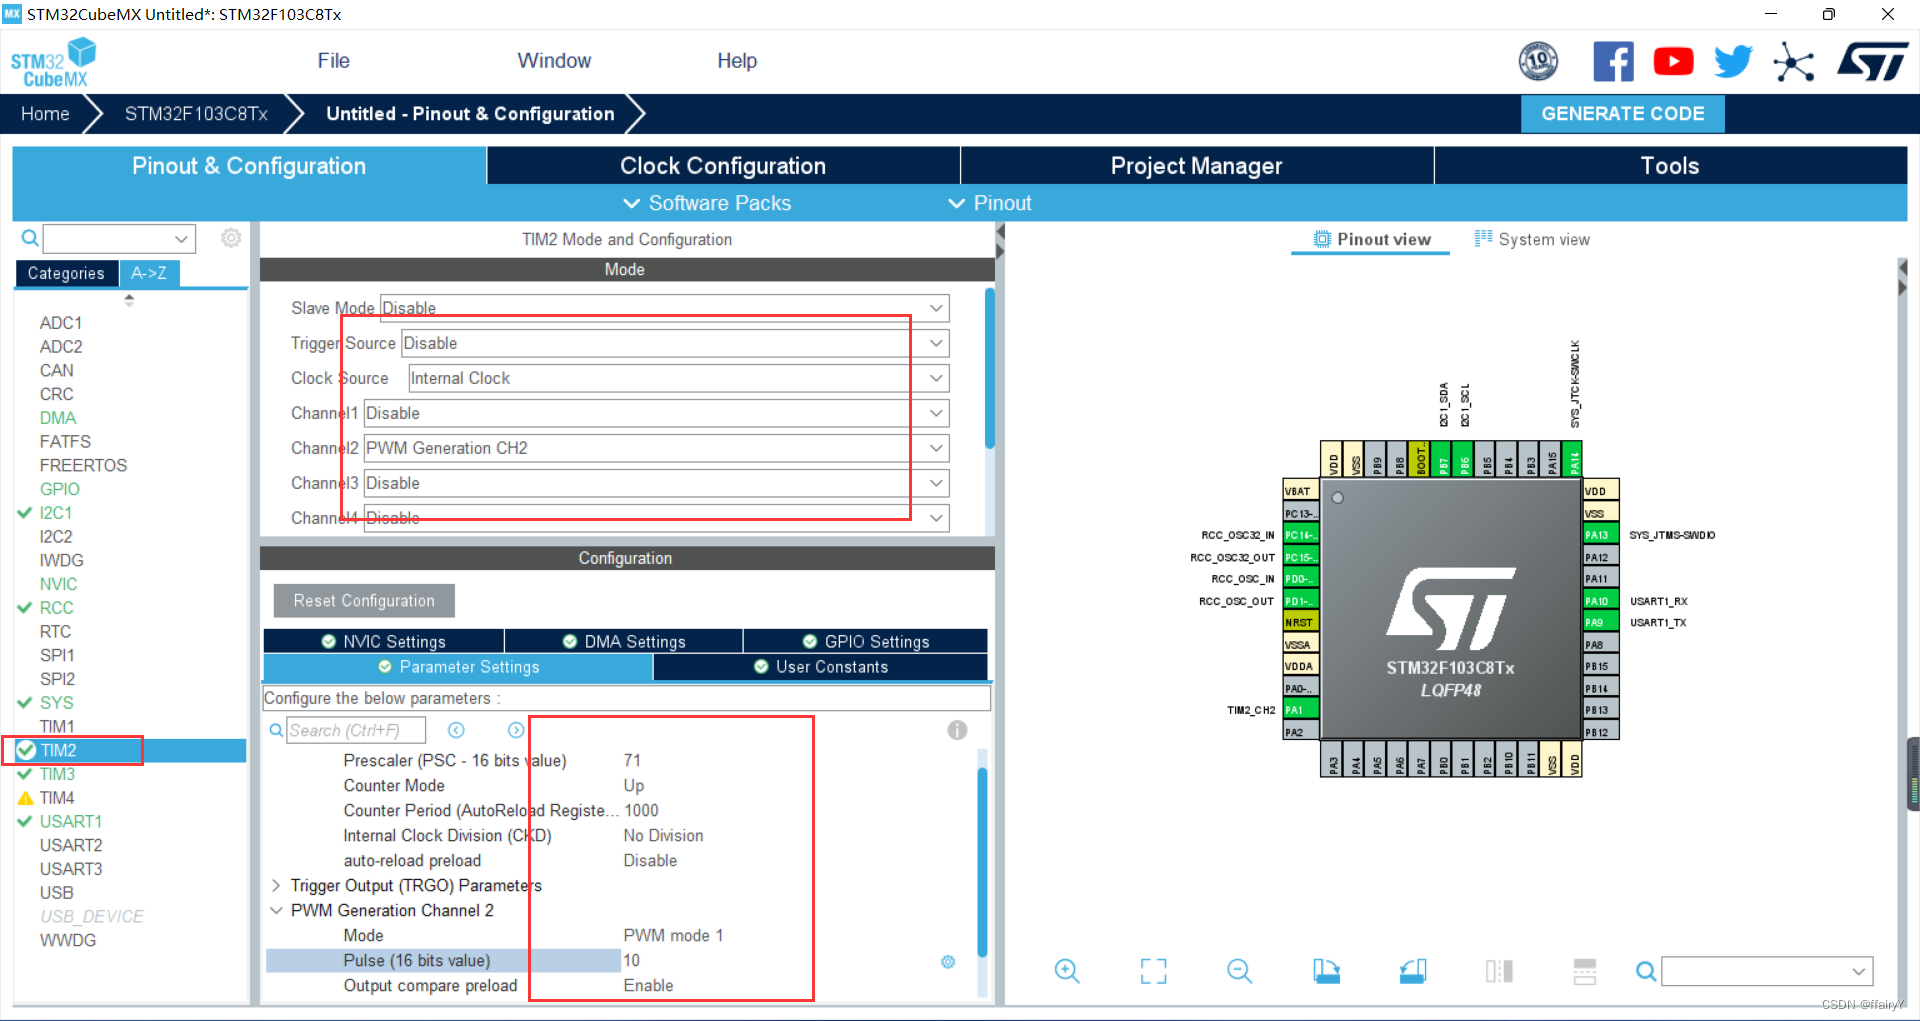Switch to the Tools tab

[1670, 166]
